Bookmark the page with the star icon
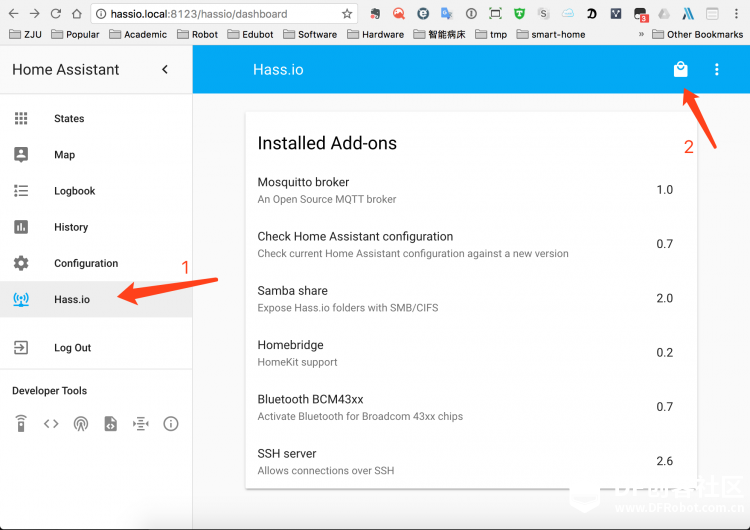Image resolution: width=750 pixels, height=530 pixels. (x=347, y=14)
